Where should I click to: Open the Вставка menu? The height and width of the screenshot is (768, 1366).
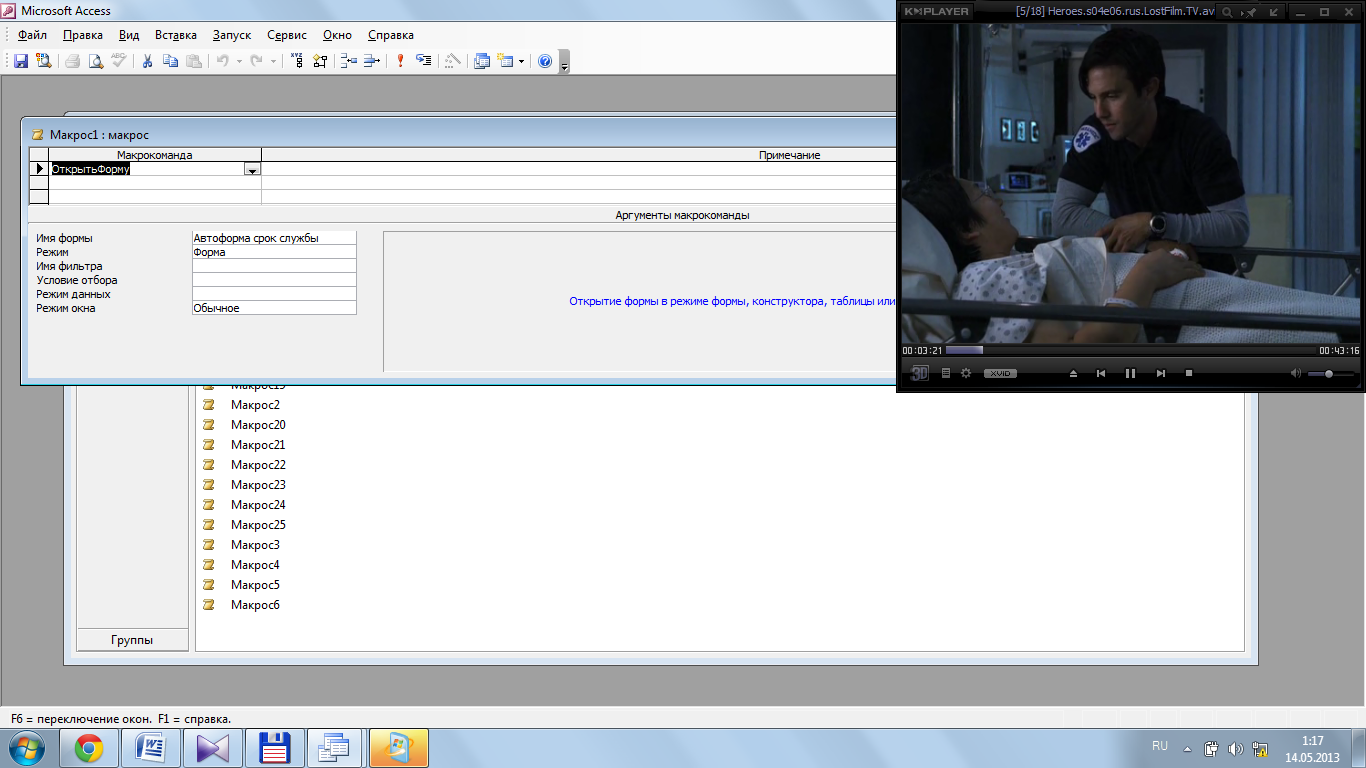[x=176, y=35]
